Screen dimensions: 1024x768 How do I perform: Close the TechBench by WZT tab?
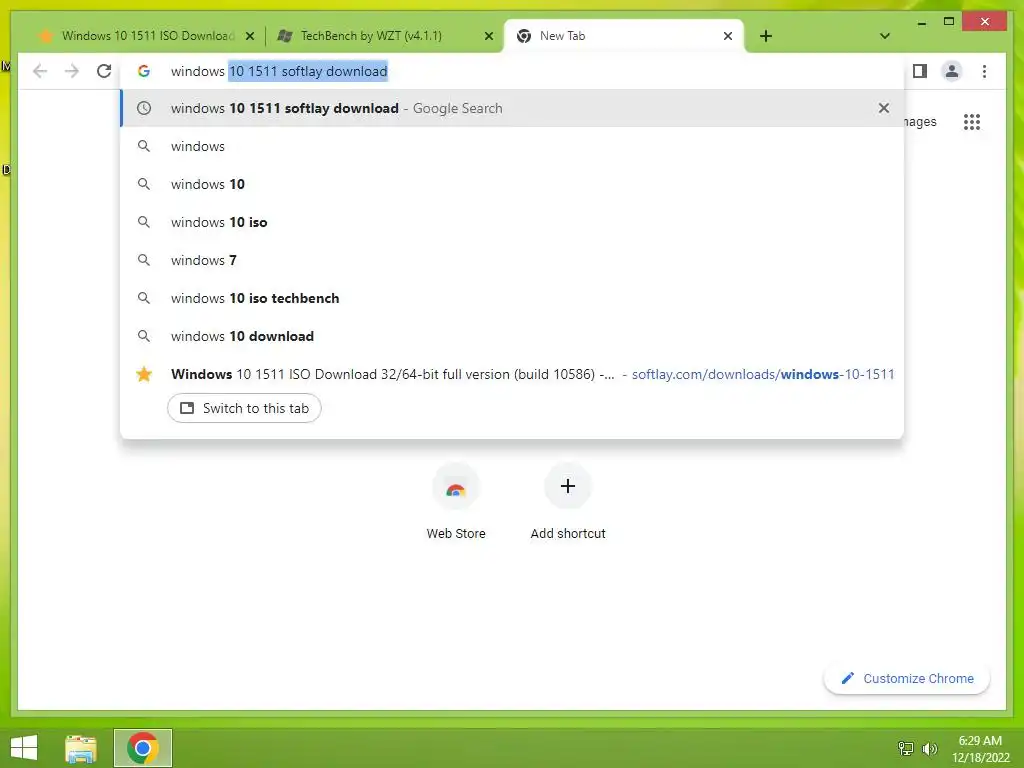488,36
